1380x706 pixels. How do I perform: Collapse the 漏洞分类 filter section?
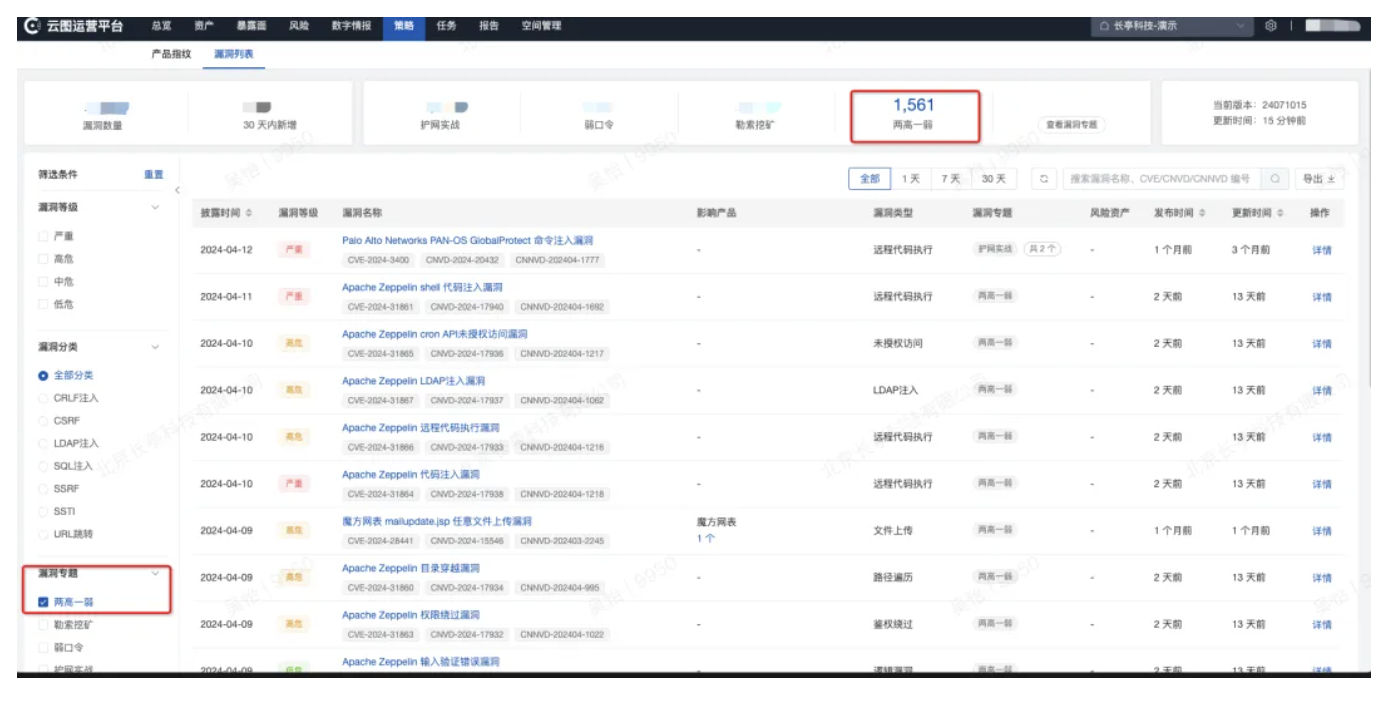click(x=155, y=347)
